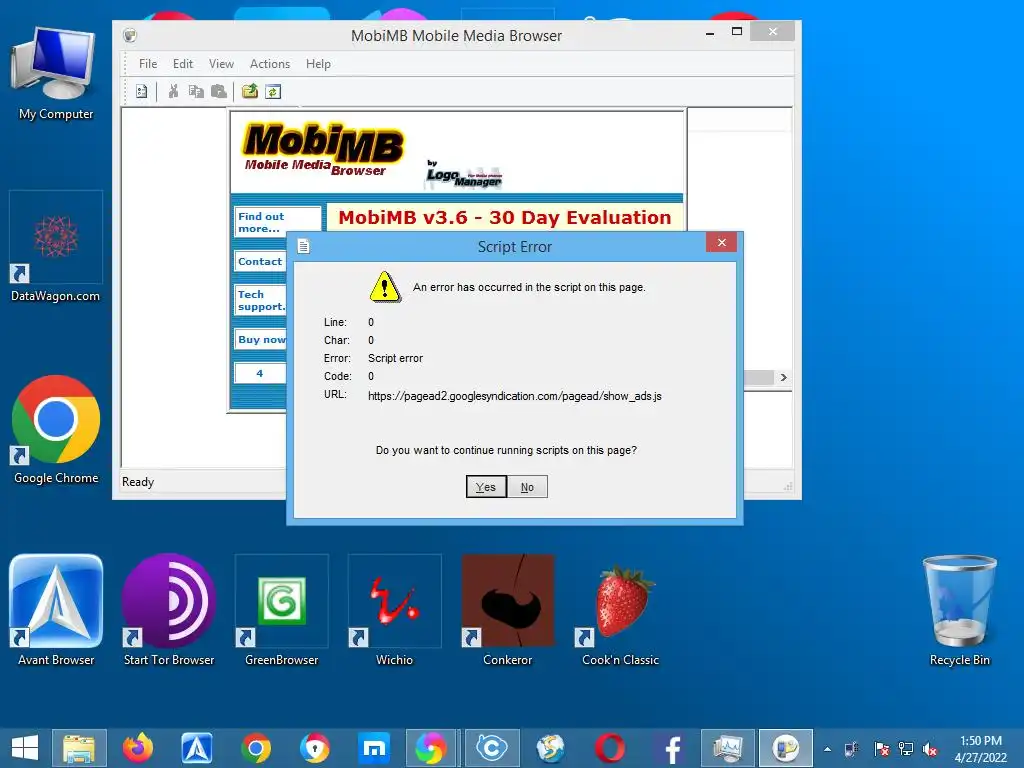Click the MobiMB app taskbar button
The width and height of the screenshot is (1024, 768).
pos(786,748)
